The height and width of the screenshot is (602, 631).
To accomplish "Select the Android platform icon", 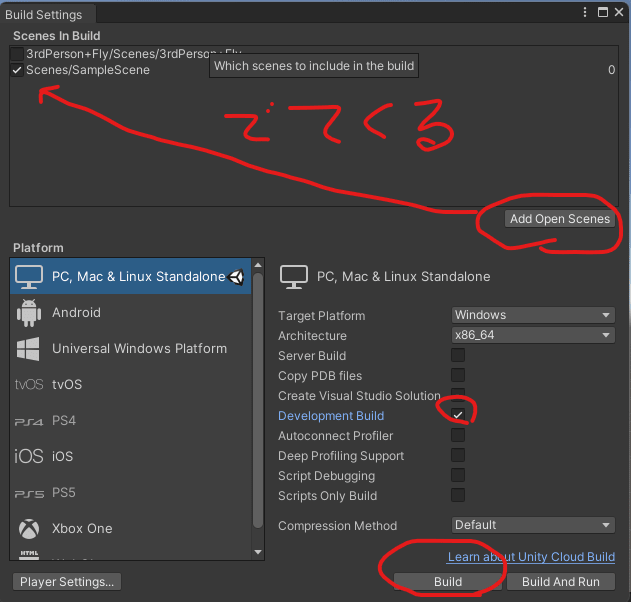I will pyautogui.click(x=29, y=313).
